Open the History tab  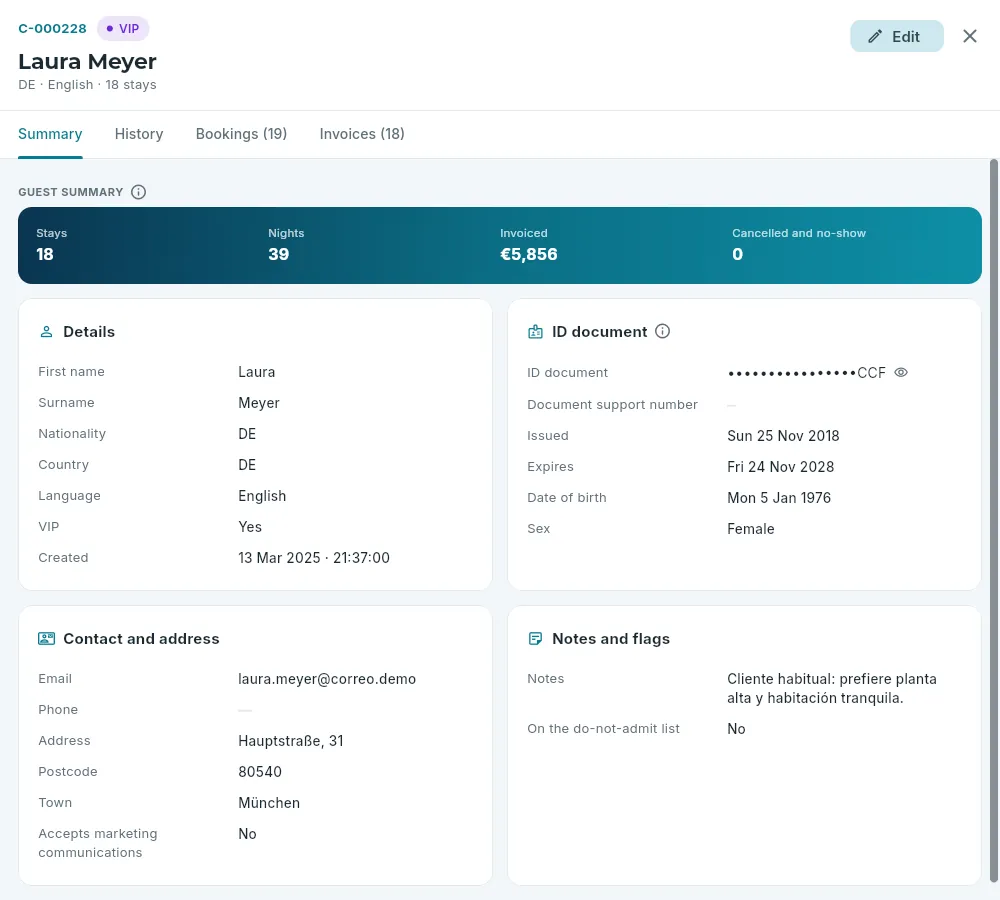[x=139, y=134]
